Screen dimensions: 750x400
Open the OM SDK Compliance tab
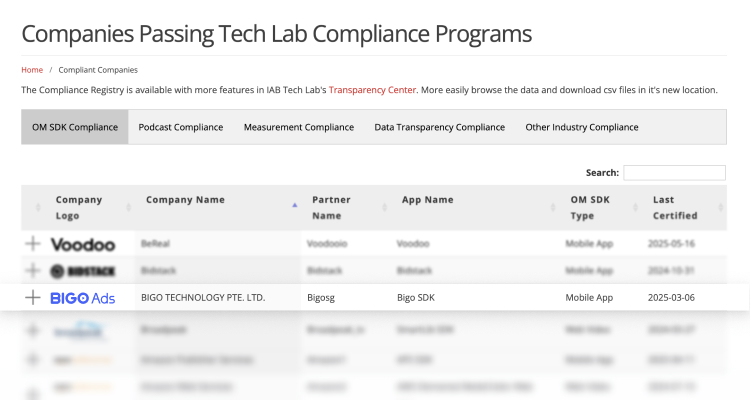[x=75, y=127]
